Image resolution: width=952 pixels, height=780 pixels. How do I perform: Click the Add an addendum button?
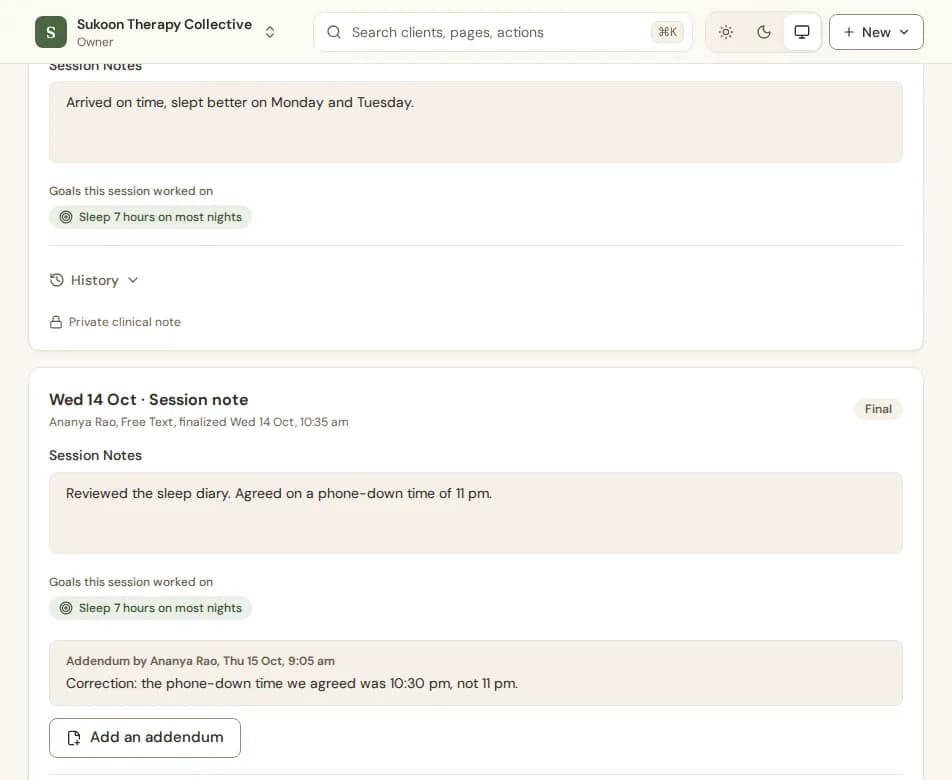point(144,738)
